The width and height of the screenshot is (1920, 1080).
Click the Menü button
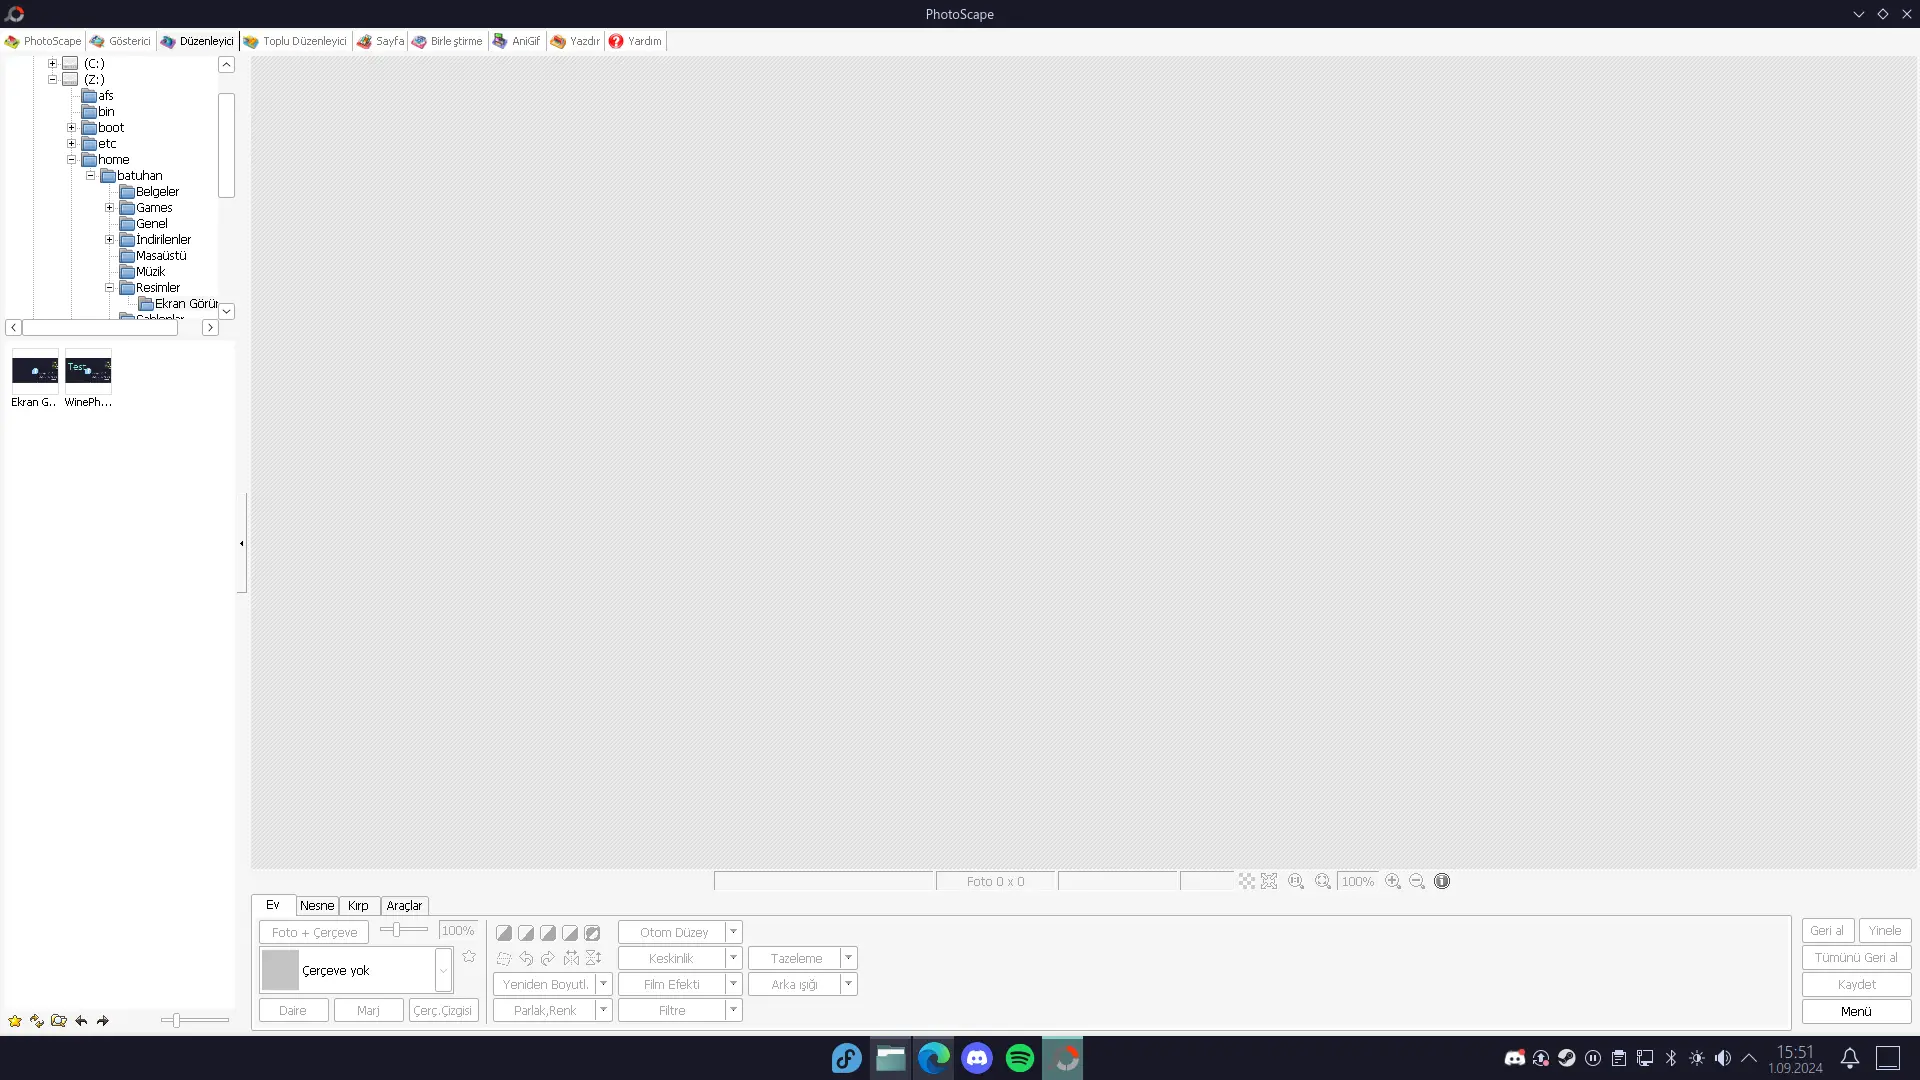coord(1856,1011)
